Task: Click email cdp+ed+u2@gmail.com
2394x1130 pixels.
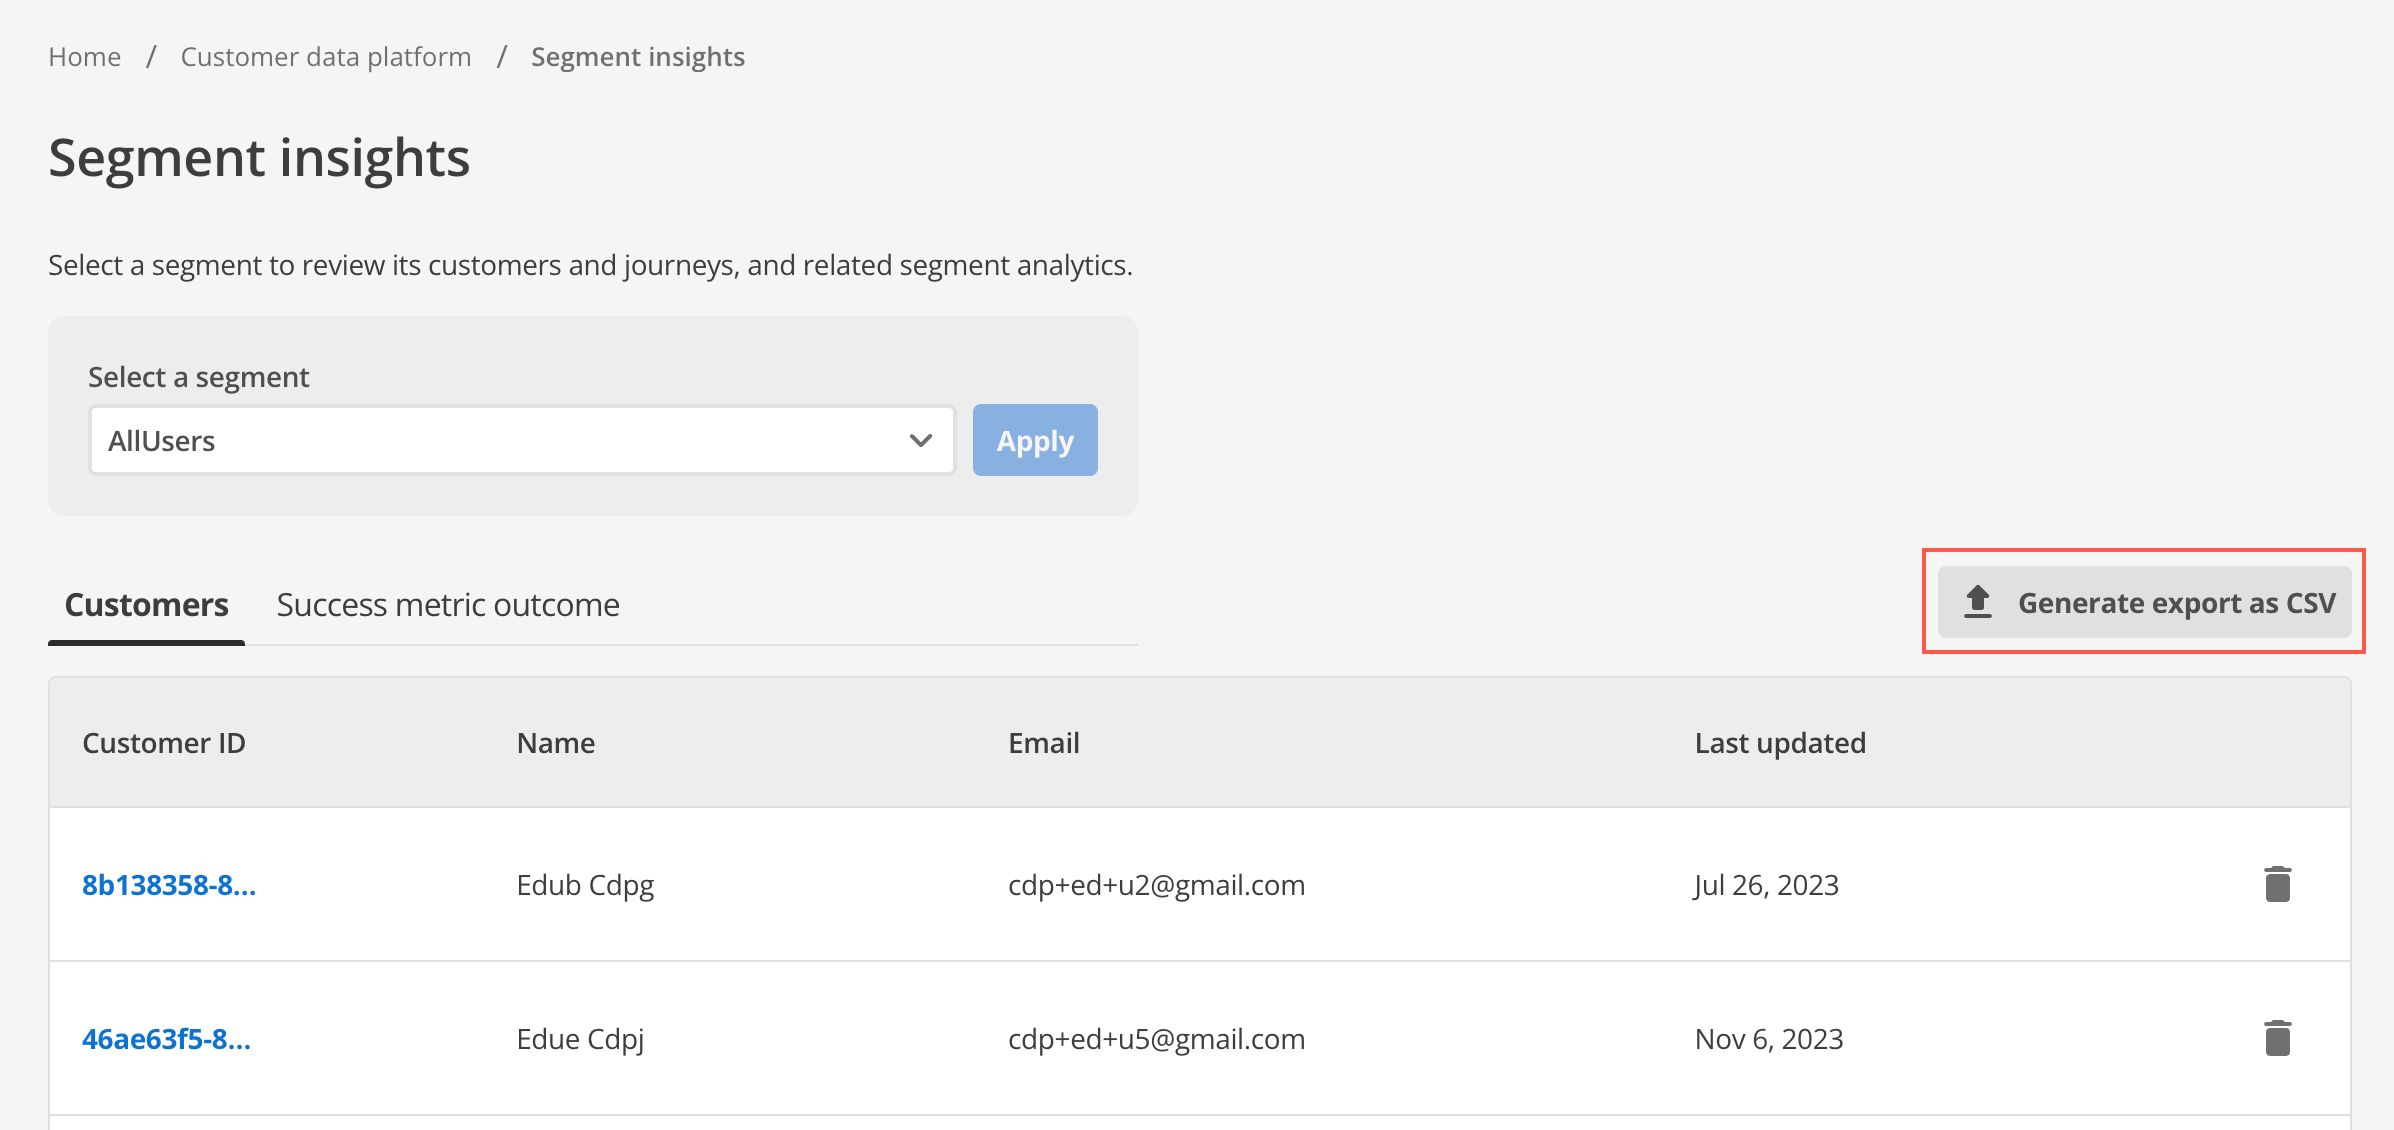Action: pyautogui.click(x=1156, y=885)
